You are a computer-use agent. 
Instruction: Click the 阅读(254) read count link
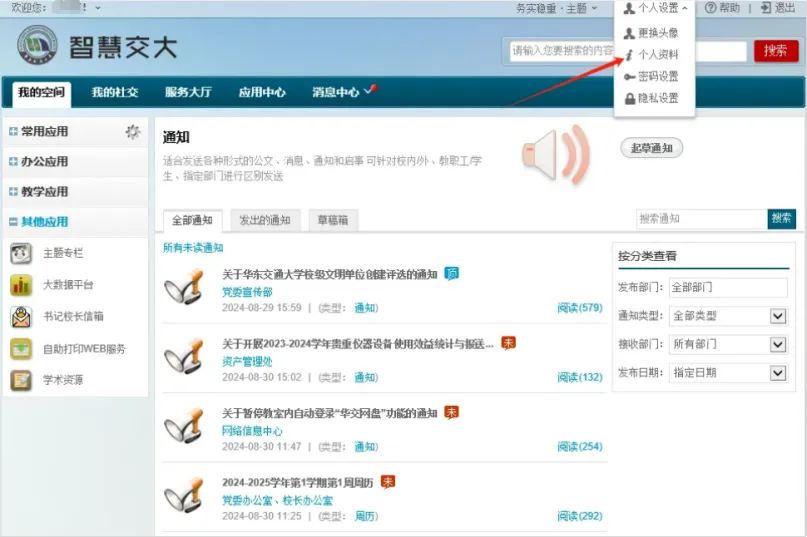tap(580, 446)
